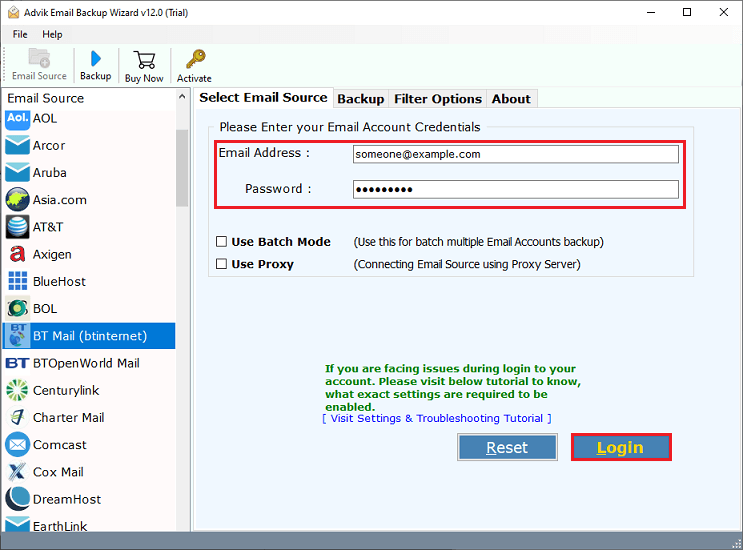Select the Centurylink starburst icon

click(x=18, y=390)
